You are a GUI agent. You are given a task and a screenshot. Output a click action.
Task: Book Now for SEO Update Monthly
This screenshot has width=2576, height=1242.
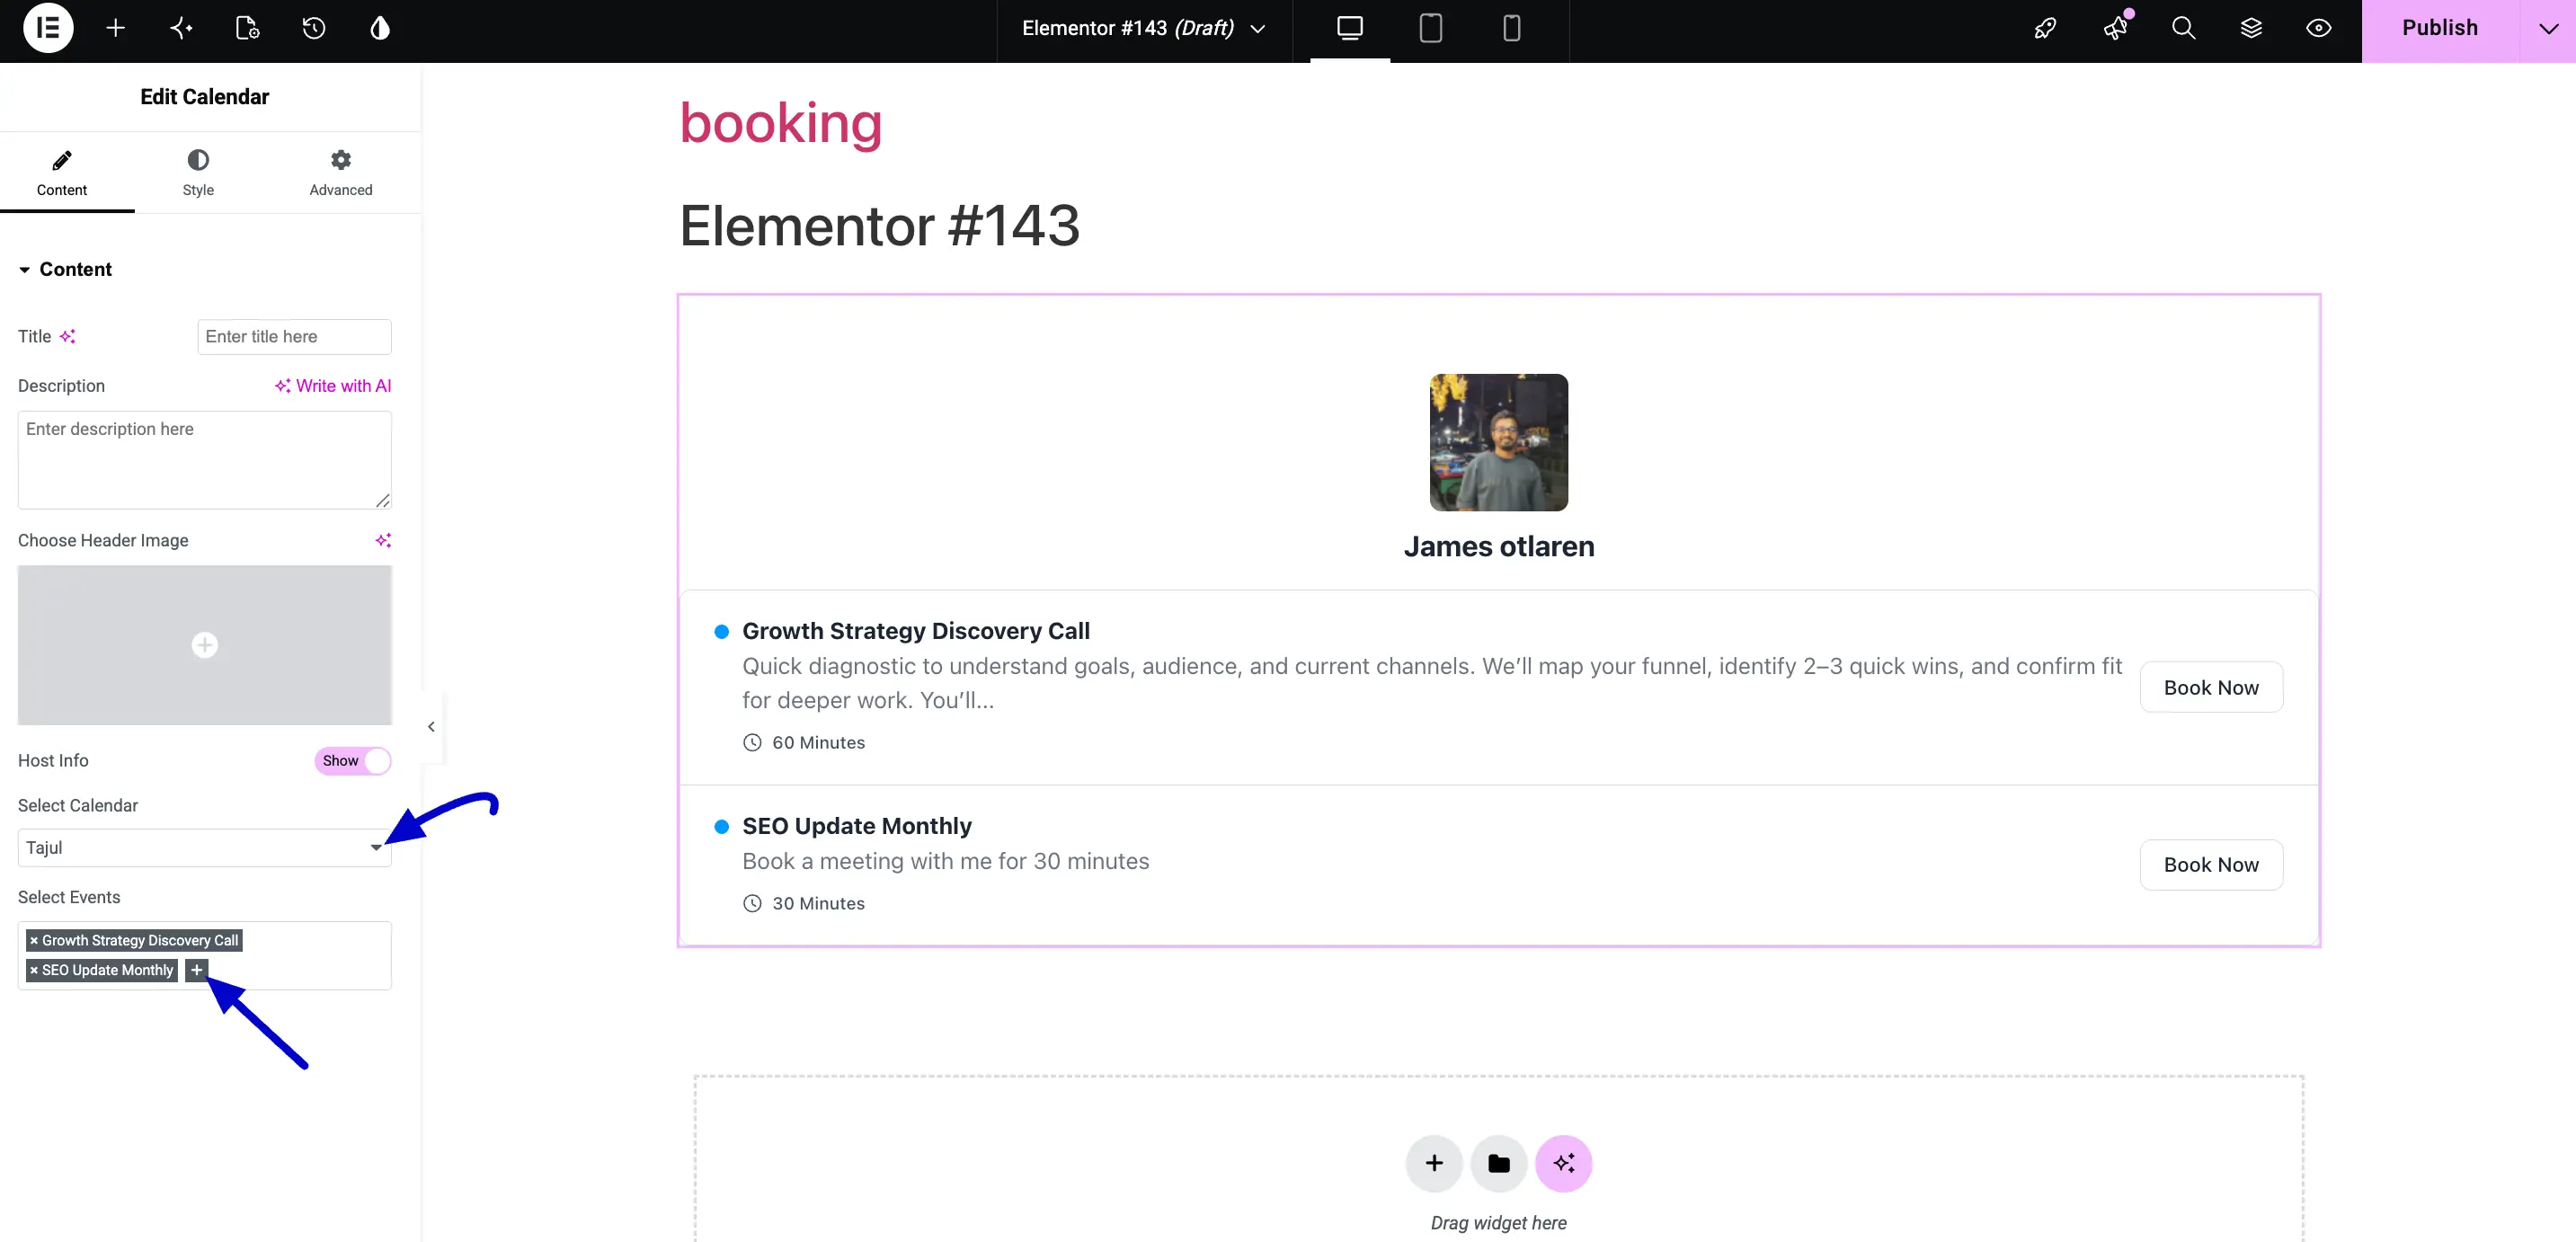click(x=2211, y=865)
